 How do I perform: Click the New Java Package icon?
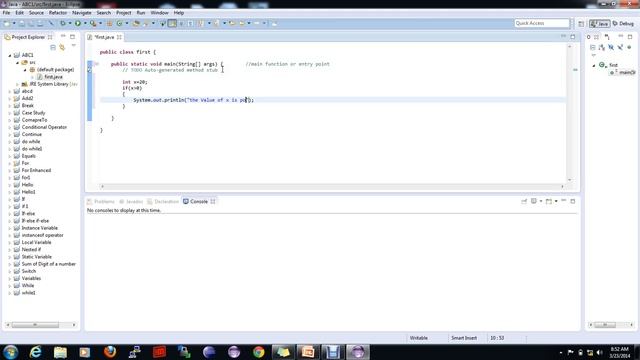click(109, 23)
